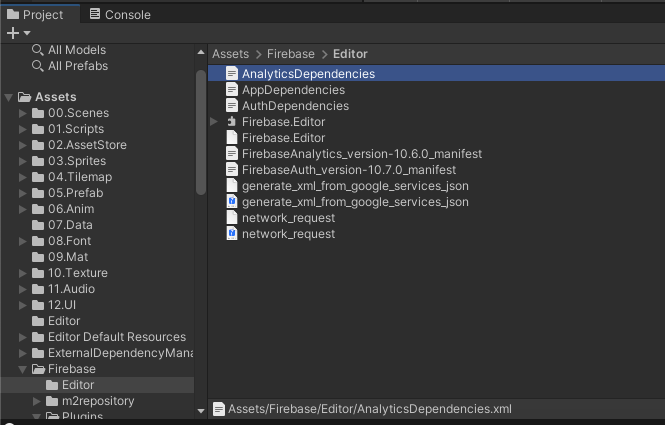665x425 pixels.
Task: Expand the Editor Default Resources folder arrow
Action: point(23,337)
